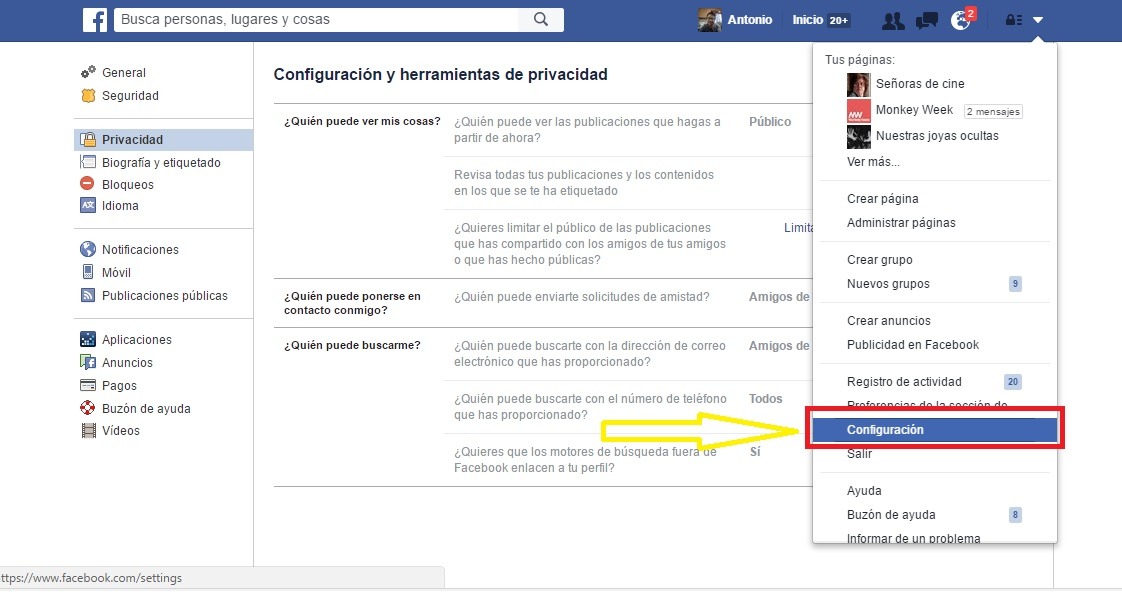Open Seguridad settings label
The height and width of the screenshot is (599, 1122).
130,95
